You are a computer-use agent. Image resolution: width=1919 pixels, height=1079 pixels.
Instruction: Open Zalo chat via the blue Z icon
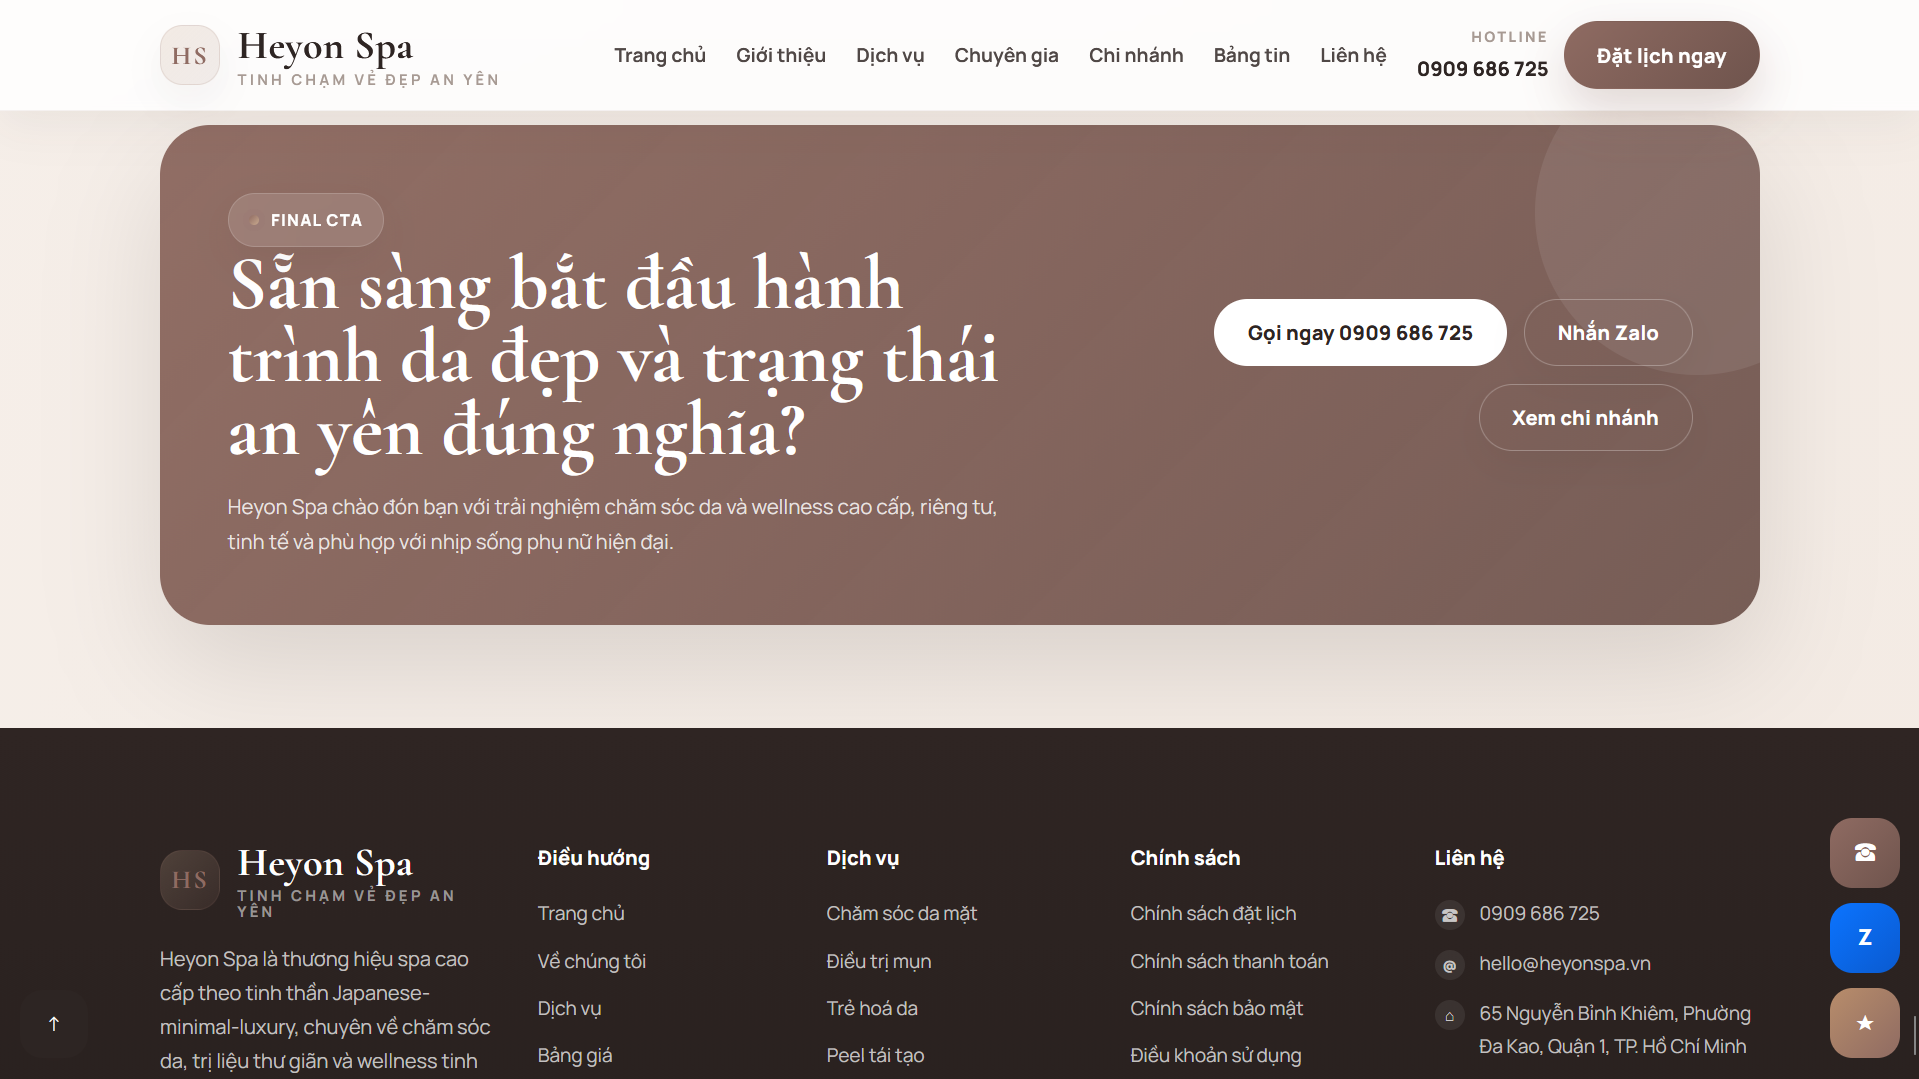pyautogui.click(x=1864, y=938)
